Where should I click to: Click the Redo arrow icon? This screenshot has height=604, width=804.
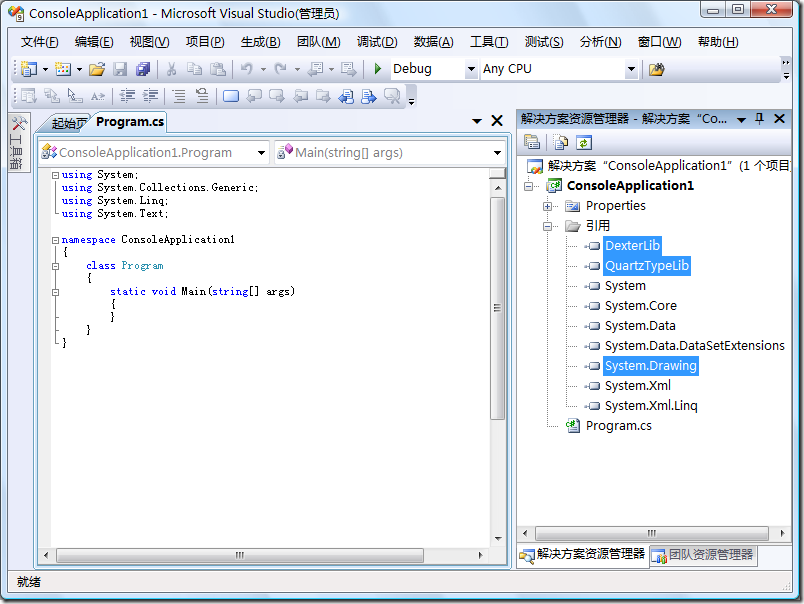280,69
